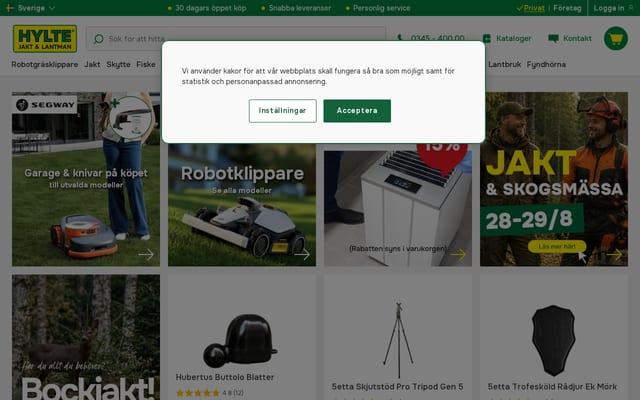Switch to Företag customer mode
The height and width of the screenshot is (400, 640).
point(567,8)
